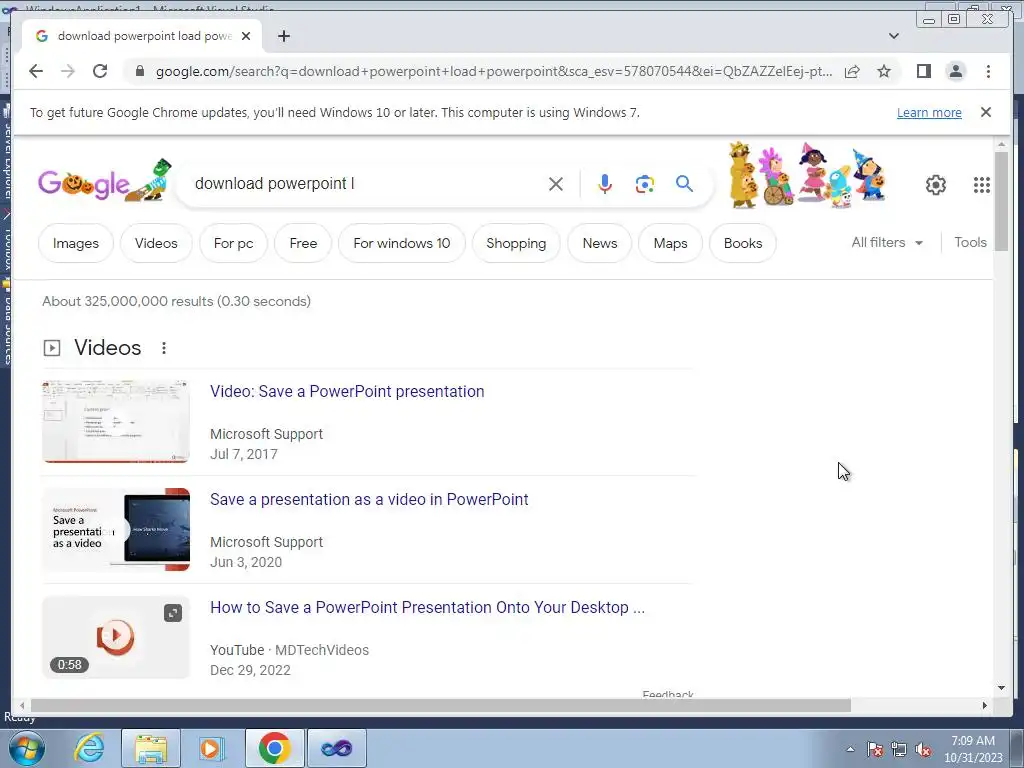Launch Internet Explorer from taskbar

coord(89,748)
